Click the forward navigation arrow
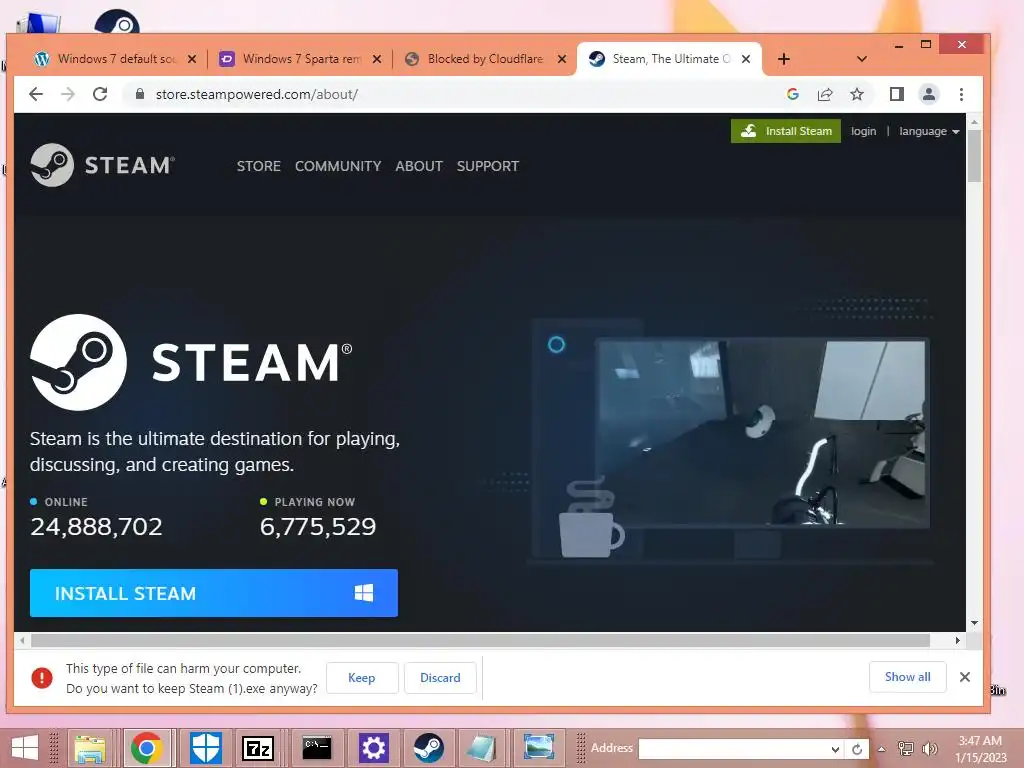 point(68,94)
